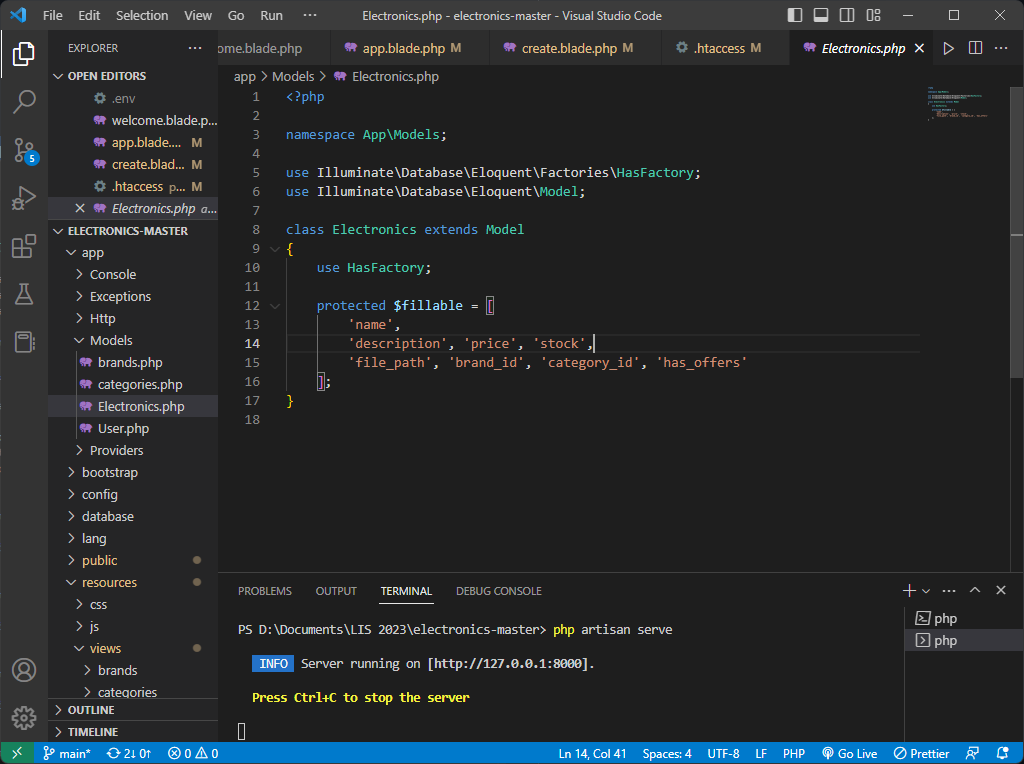The width and height of the screenshot is (1024, 764).
Task: Open Run and Debug view
Action: [x=24, y=198]
